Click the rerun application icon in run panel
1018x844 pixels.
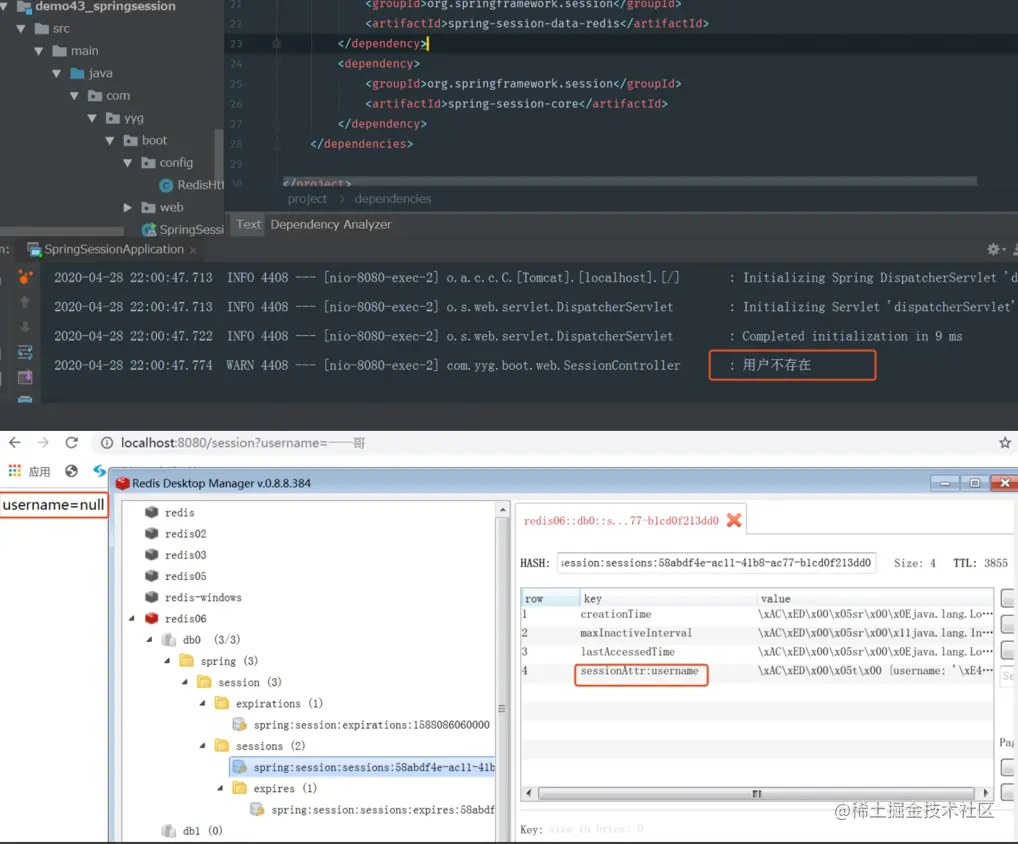[25, 277]
